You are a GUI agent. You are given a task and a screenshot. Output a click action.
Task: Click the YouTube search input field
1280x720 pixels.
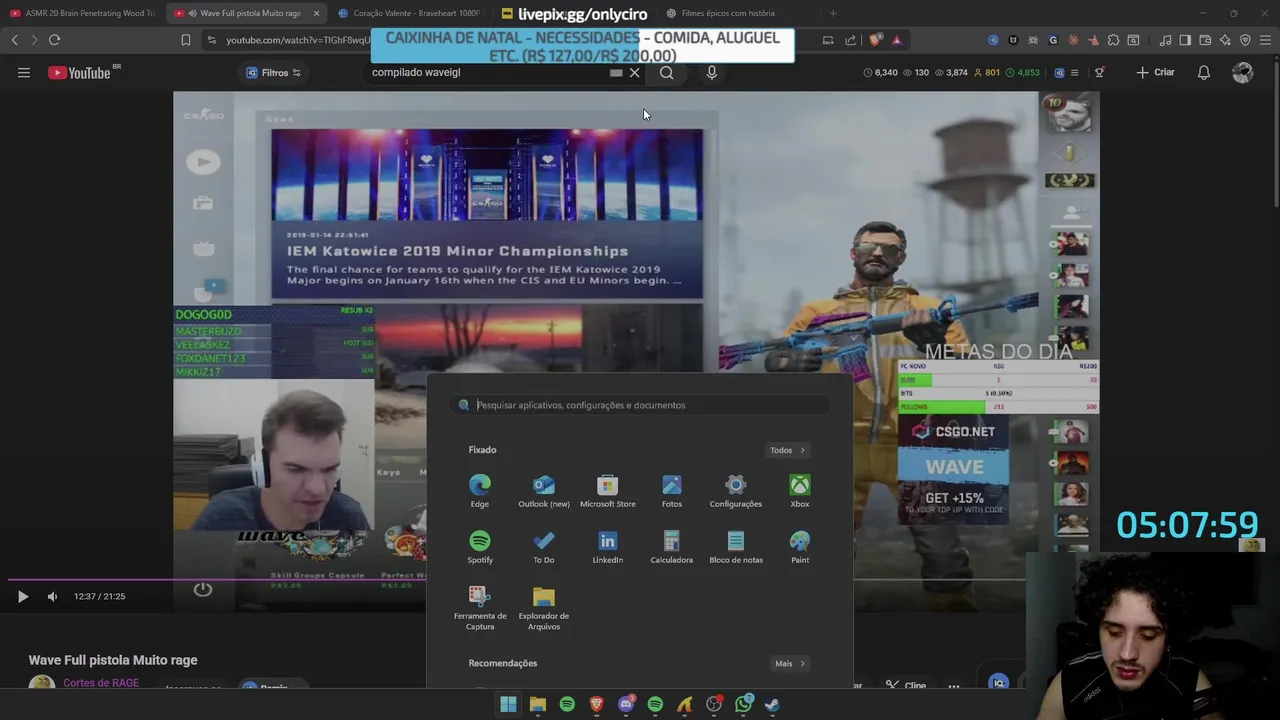pyautogui.click(x=490, y=72)
